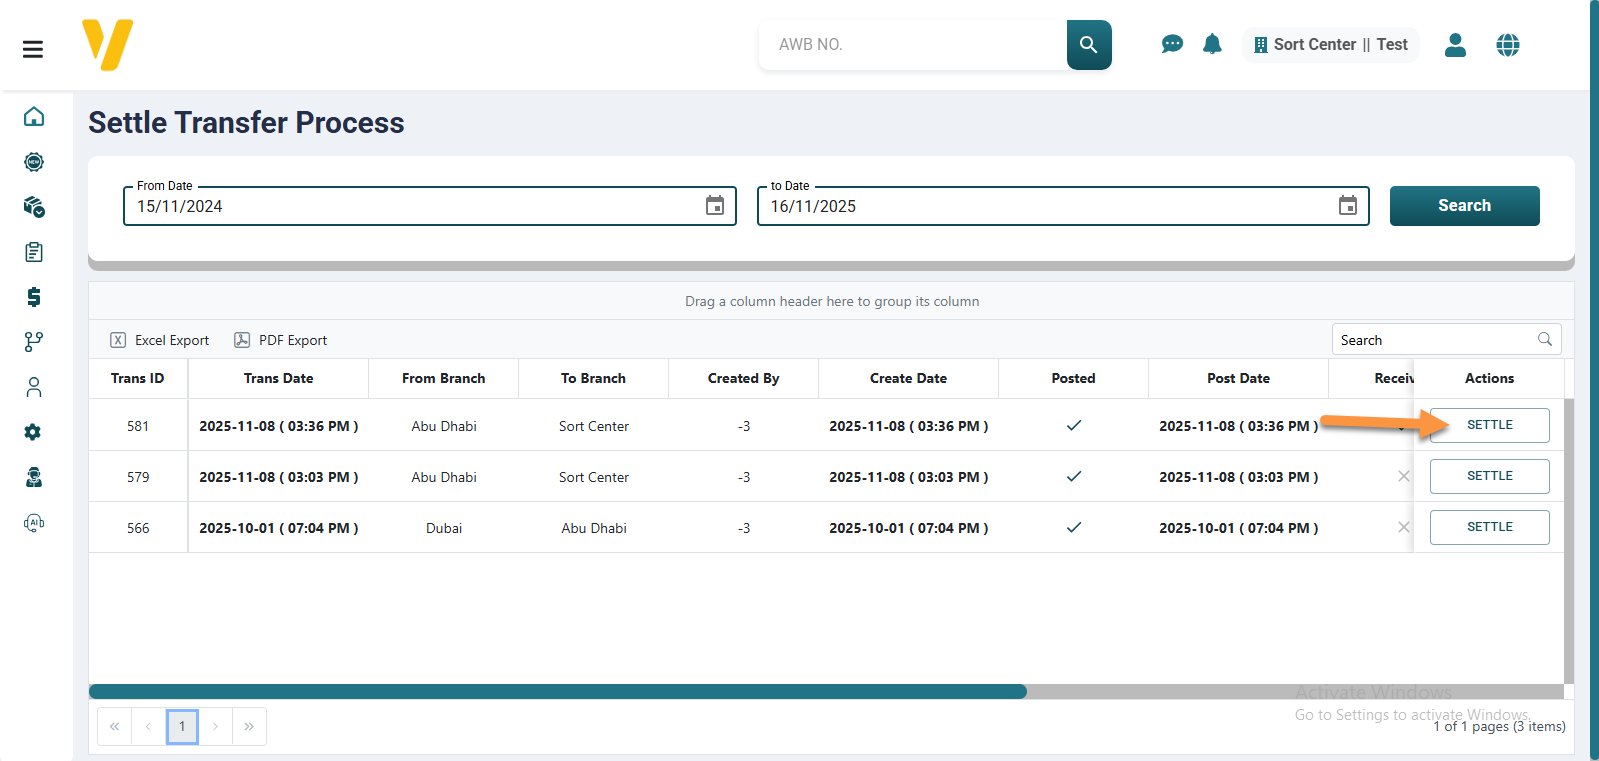Settle the Dubai to Abu Dhabi transfer
This screenshot has width=1599, height=761.
[x=1489, y=527]
